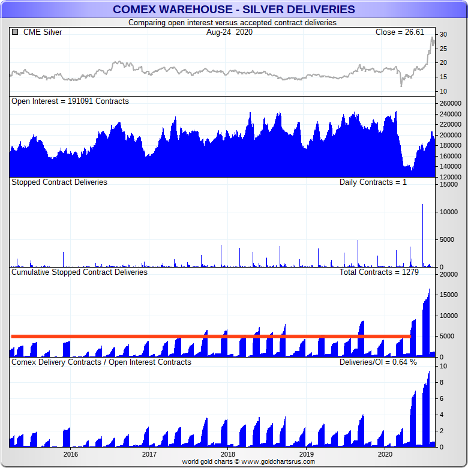The width and height of the screenshot is (468, 468).
Task: Open the www.goldchartsrus.com footer link
Action: 278,462
